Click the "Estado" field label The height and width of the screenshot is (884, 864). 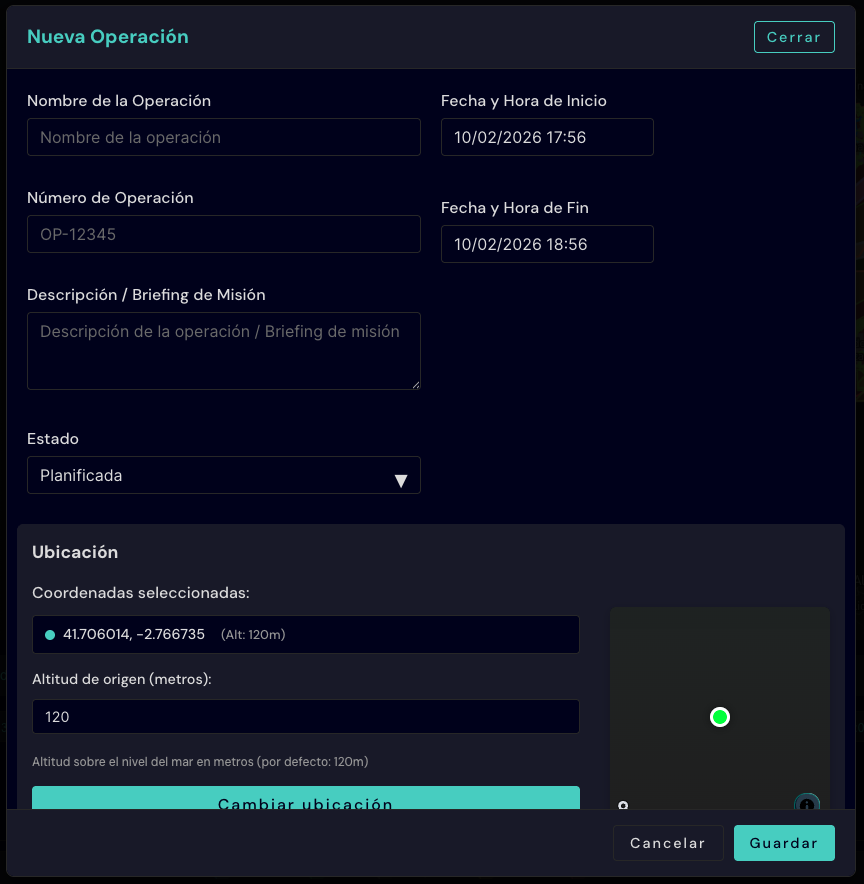pyautogui.click(x=53, y=439)
